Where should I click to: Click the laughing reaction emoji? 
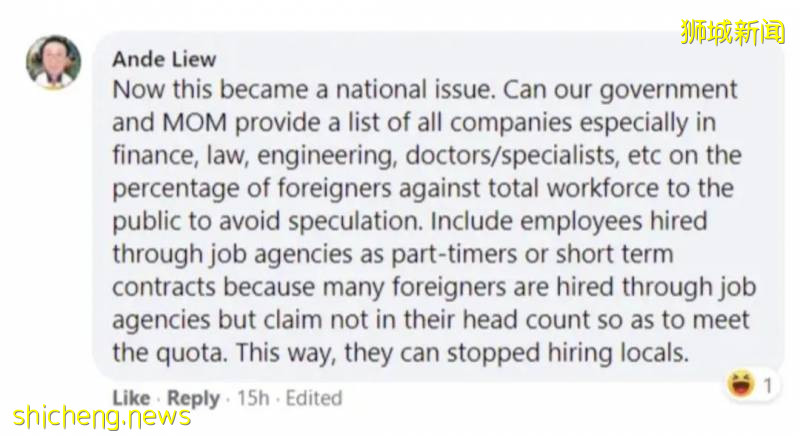point(741,384)
